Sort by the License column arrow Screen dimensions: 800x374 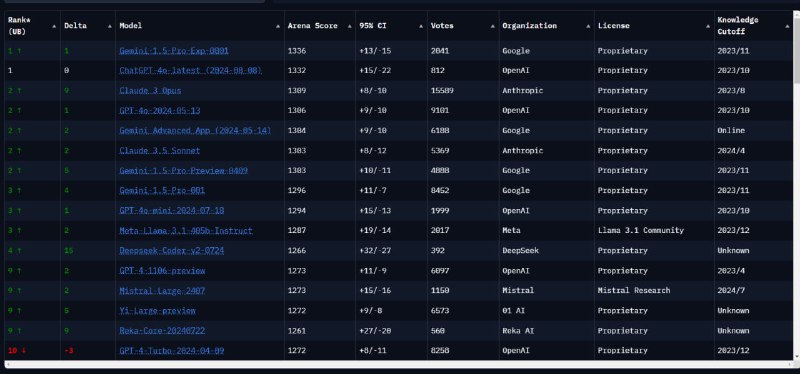pyautogui.click(x=709, y=26)
